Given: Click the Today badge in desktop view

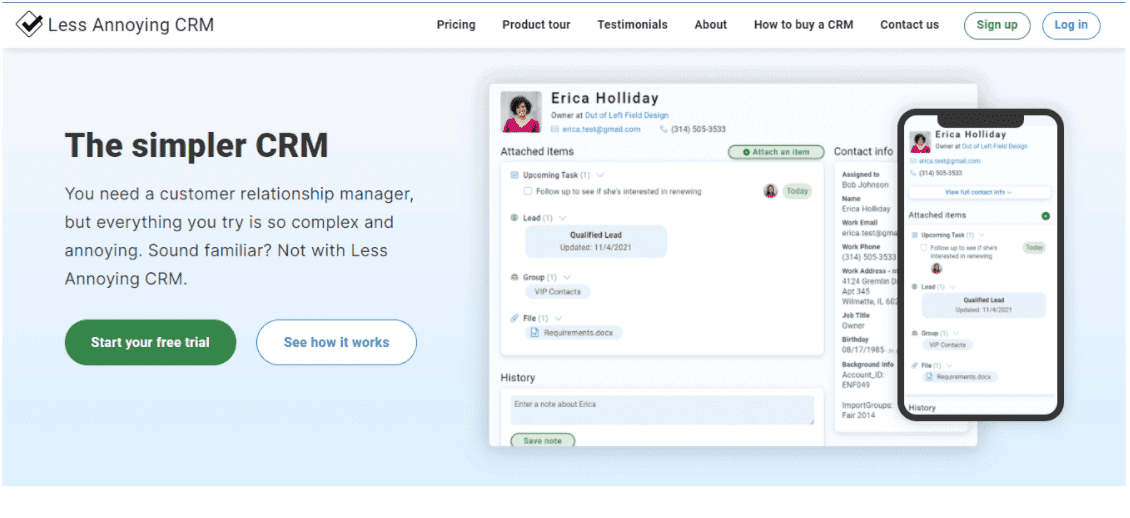Looking at the screenshot, I should (x=797, y=192).
